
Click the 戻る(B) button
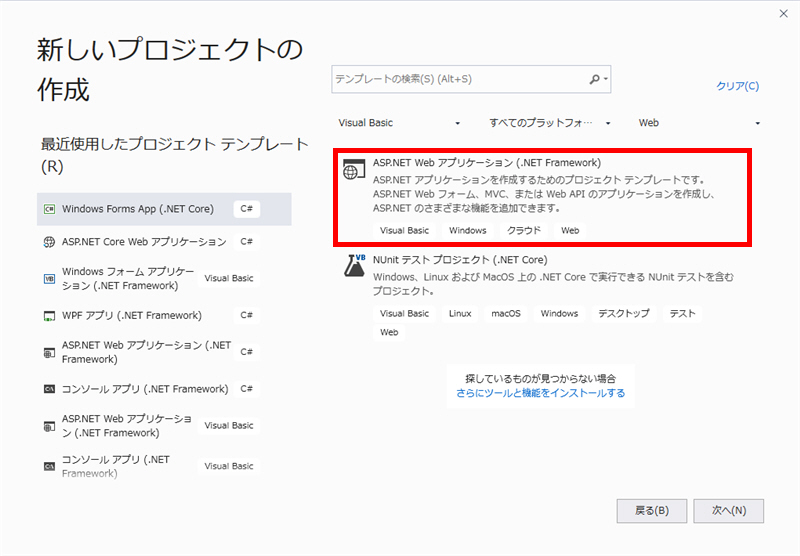[652, 511]
